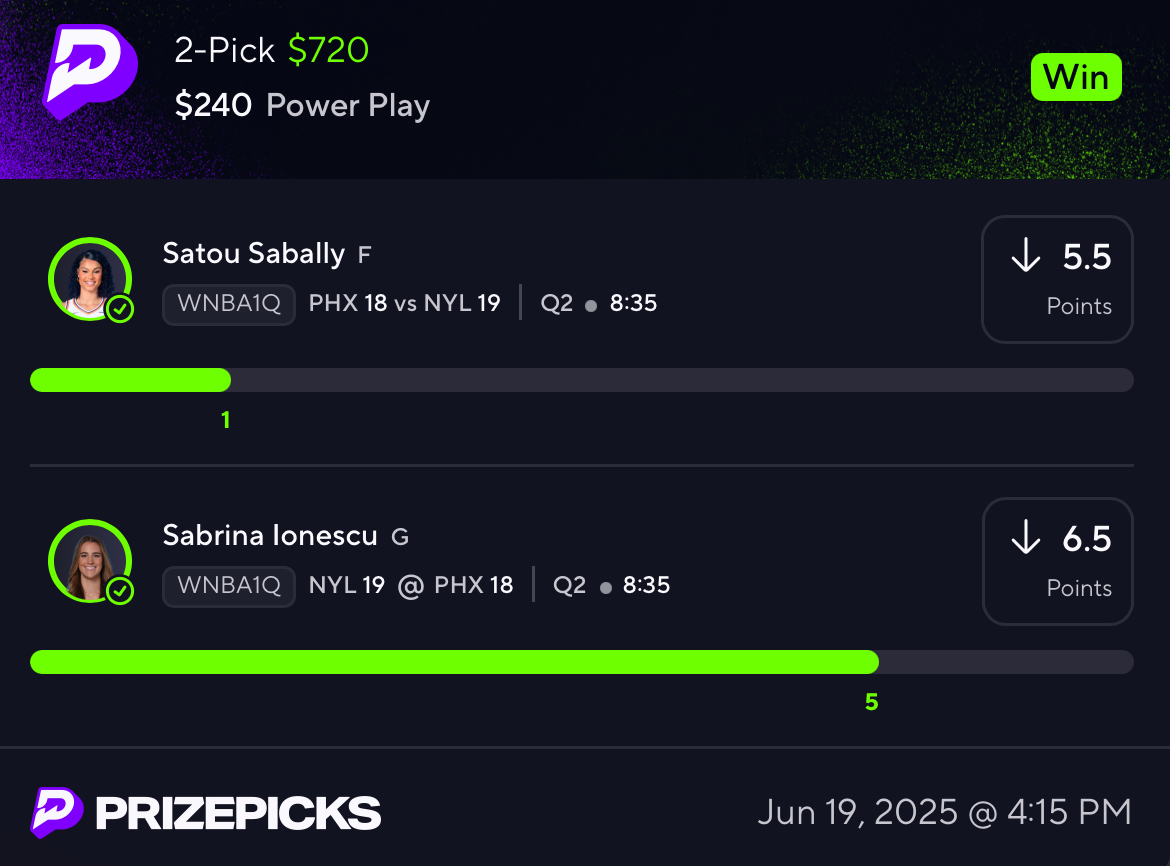This screenshot has width=1170, height=866.
Task: Click the green Win badge
Action: pyautogui.click(x=1076, y=77)
